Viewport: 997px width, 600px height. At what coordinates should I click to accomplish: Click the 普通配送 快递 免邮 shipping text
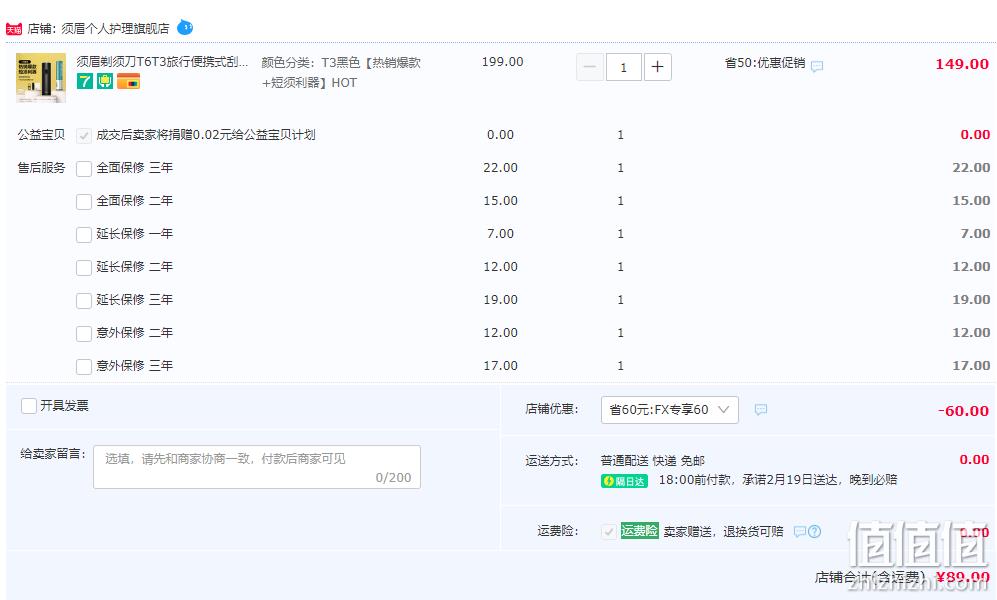[652, 460]
